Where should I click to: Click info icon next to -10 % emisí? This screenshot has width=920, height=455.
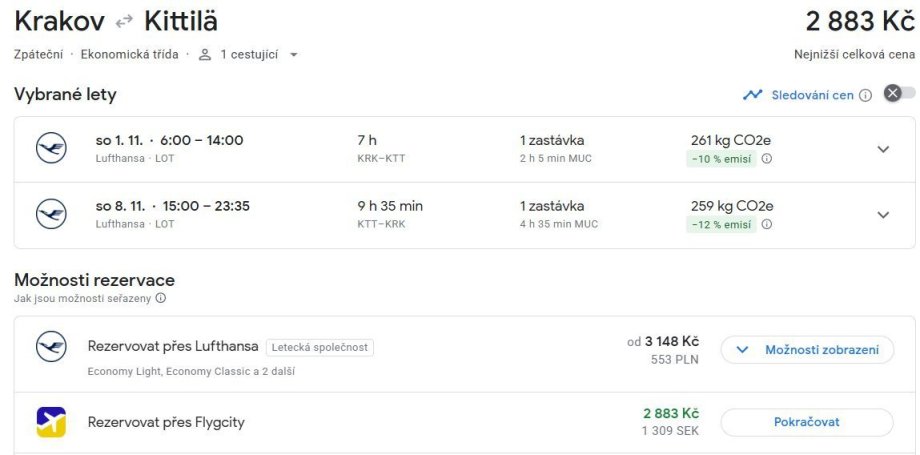tap(767, 158)
